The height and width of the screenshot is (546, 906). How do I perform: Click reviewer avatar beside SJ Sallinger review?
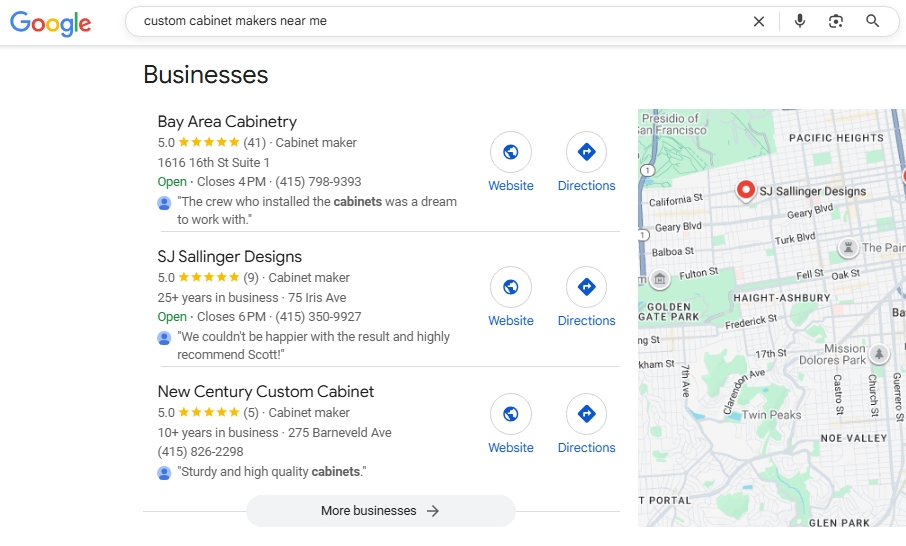pyautogui.click(x=164, y=338)
